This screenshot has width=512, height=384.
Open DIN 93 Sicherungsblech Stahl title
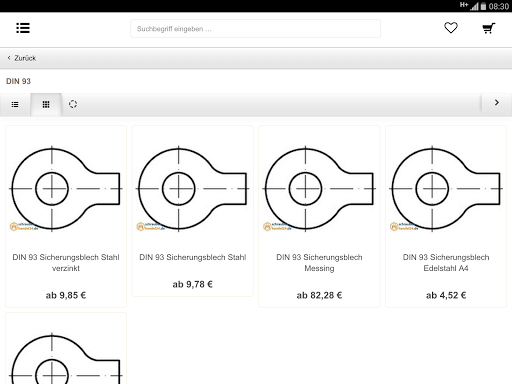tap(193, 257)
